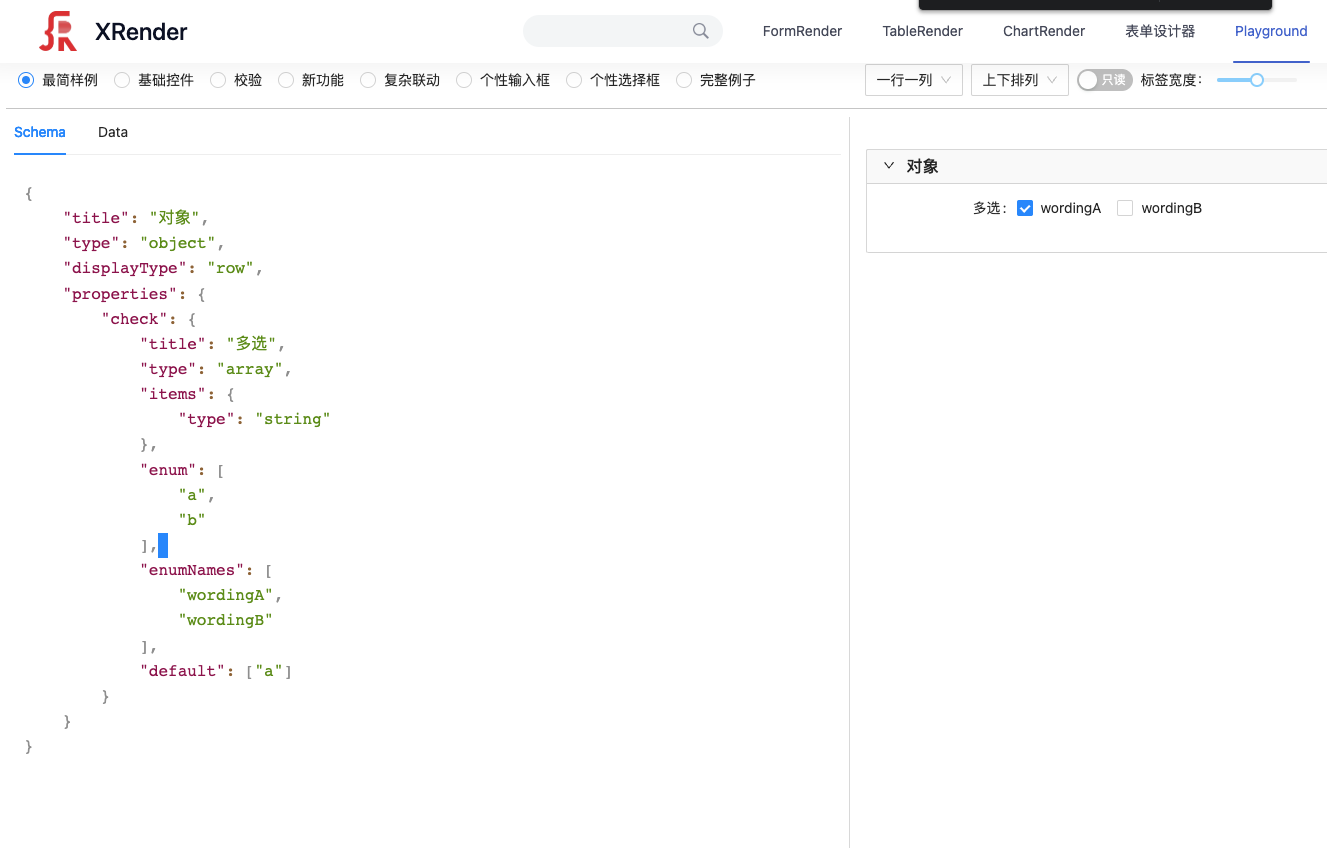
Task: Select the 复杂联动 radio option
Action: pyautogui.click(x=367, y=80)
